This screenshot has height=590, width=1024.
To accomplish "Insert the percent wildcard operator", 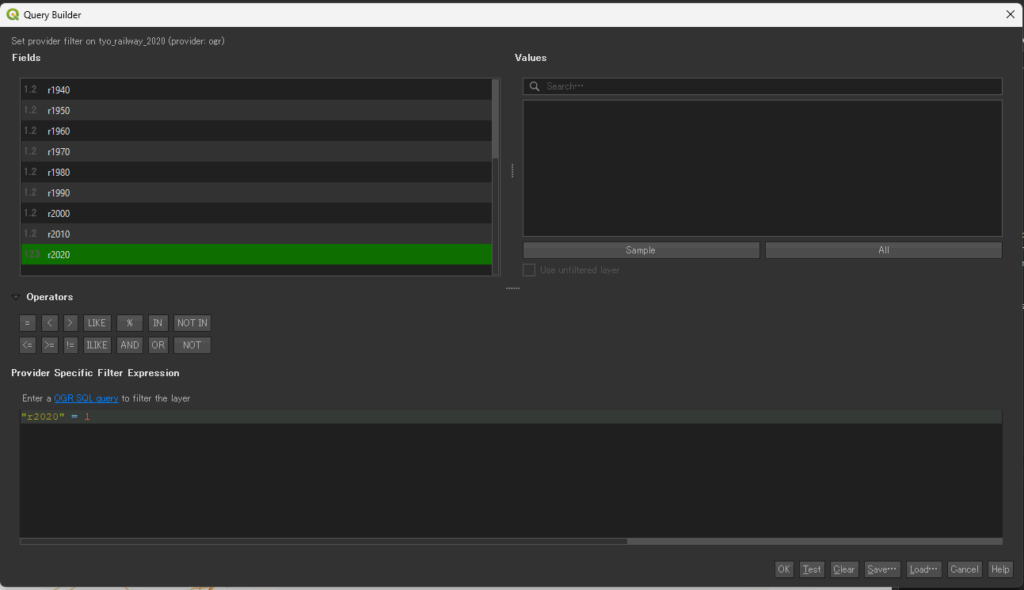I will [x=129, y=323].
